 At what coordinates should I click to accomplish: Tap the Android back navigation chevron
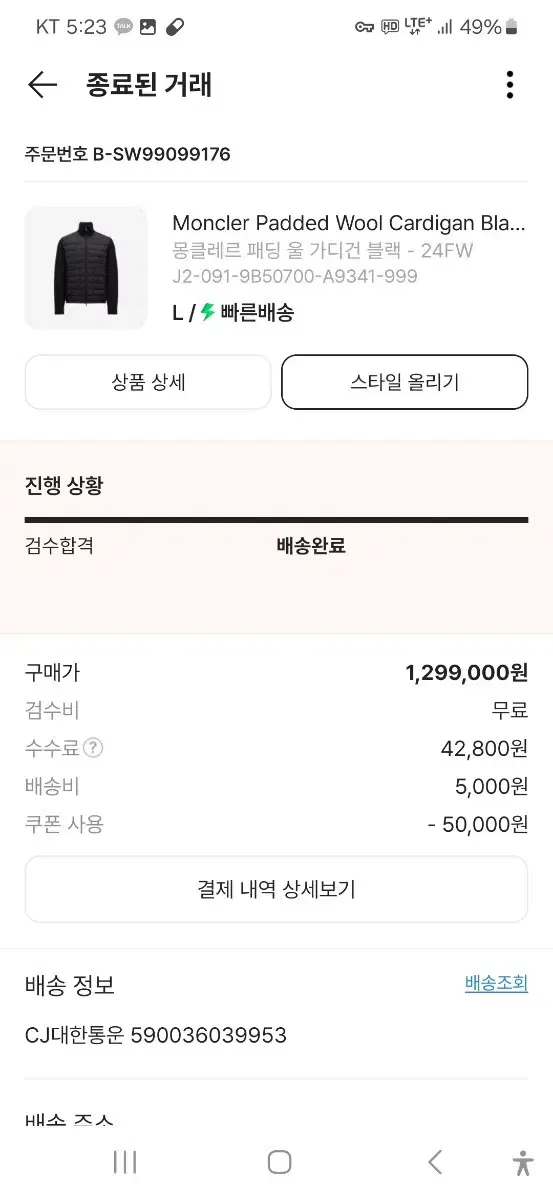(434, 1162)
